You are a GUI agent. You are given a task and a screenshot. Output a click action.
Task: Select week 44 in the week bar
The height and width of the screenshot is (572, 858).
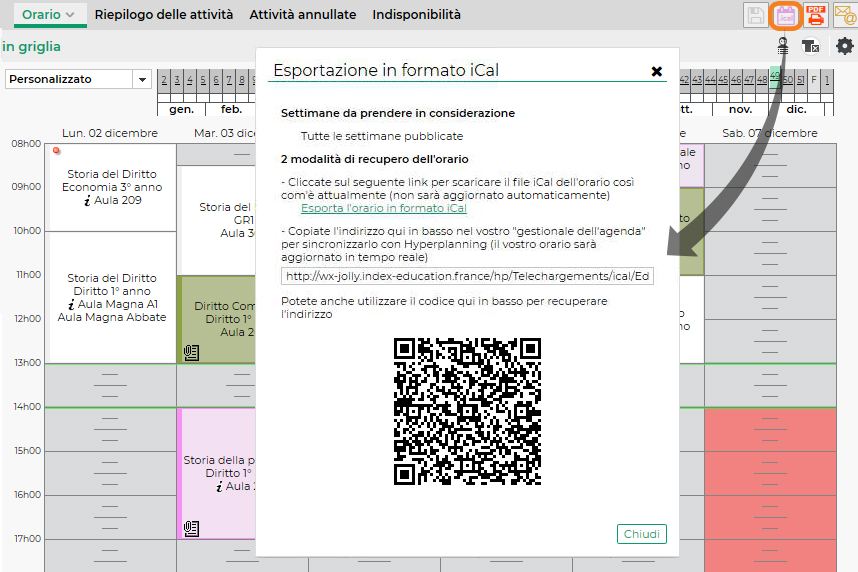(710, 80)
